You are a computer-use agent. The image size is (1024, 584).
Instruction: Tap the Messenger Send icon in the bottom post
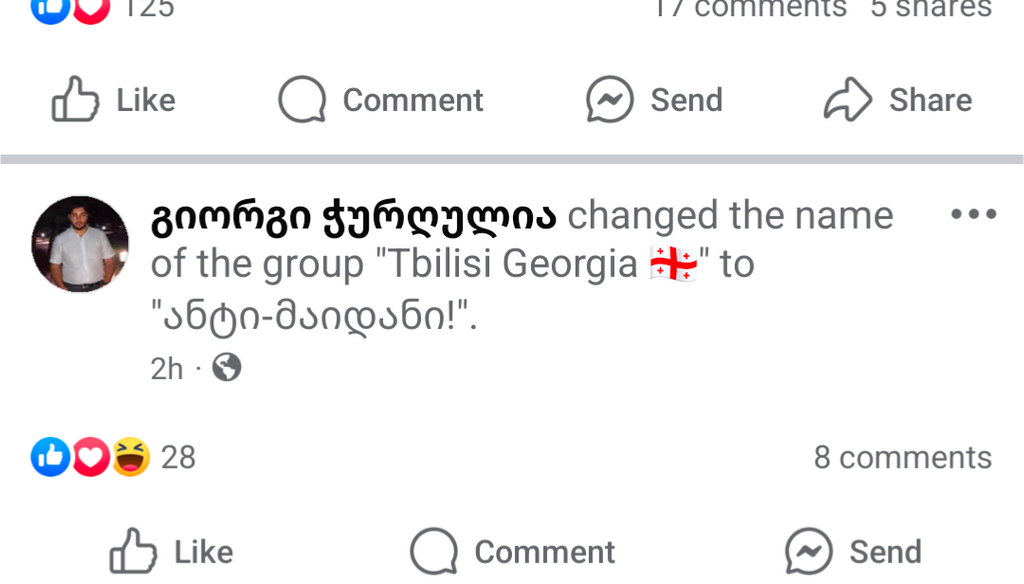(x=808, y=551)
